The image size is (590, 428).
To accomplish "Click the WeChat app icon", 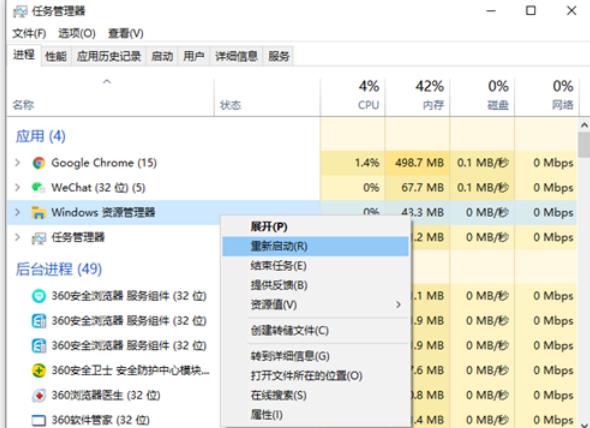I will [x=39, y=187].
